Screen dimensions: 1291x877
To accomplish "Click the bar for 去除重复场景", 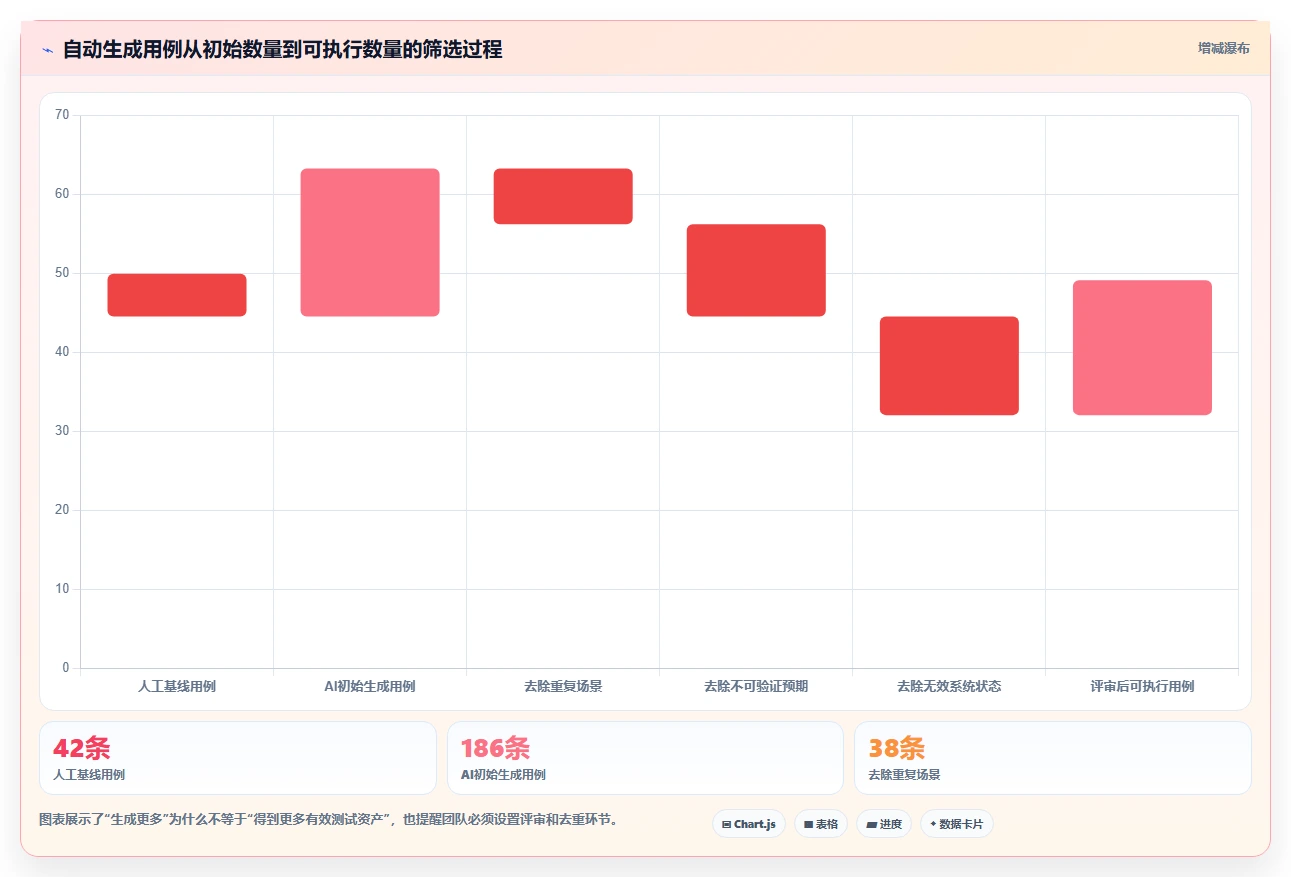I will (563, 196).
